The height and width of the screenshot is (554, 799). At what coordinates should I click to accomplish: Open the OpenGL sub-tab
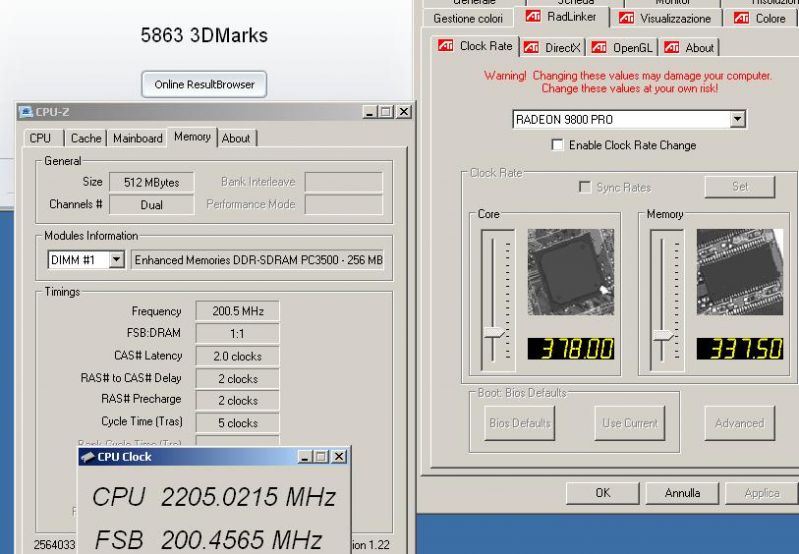(x=622, y=48)
